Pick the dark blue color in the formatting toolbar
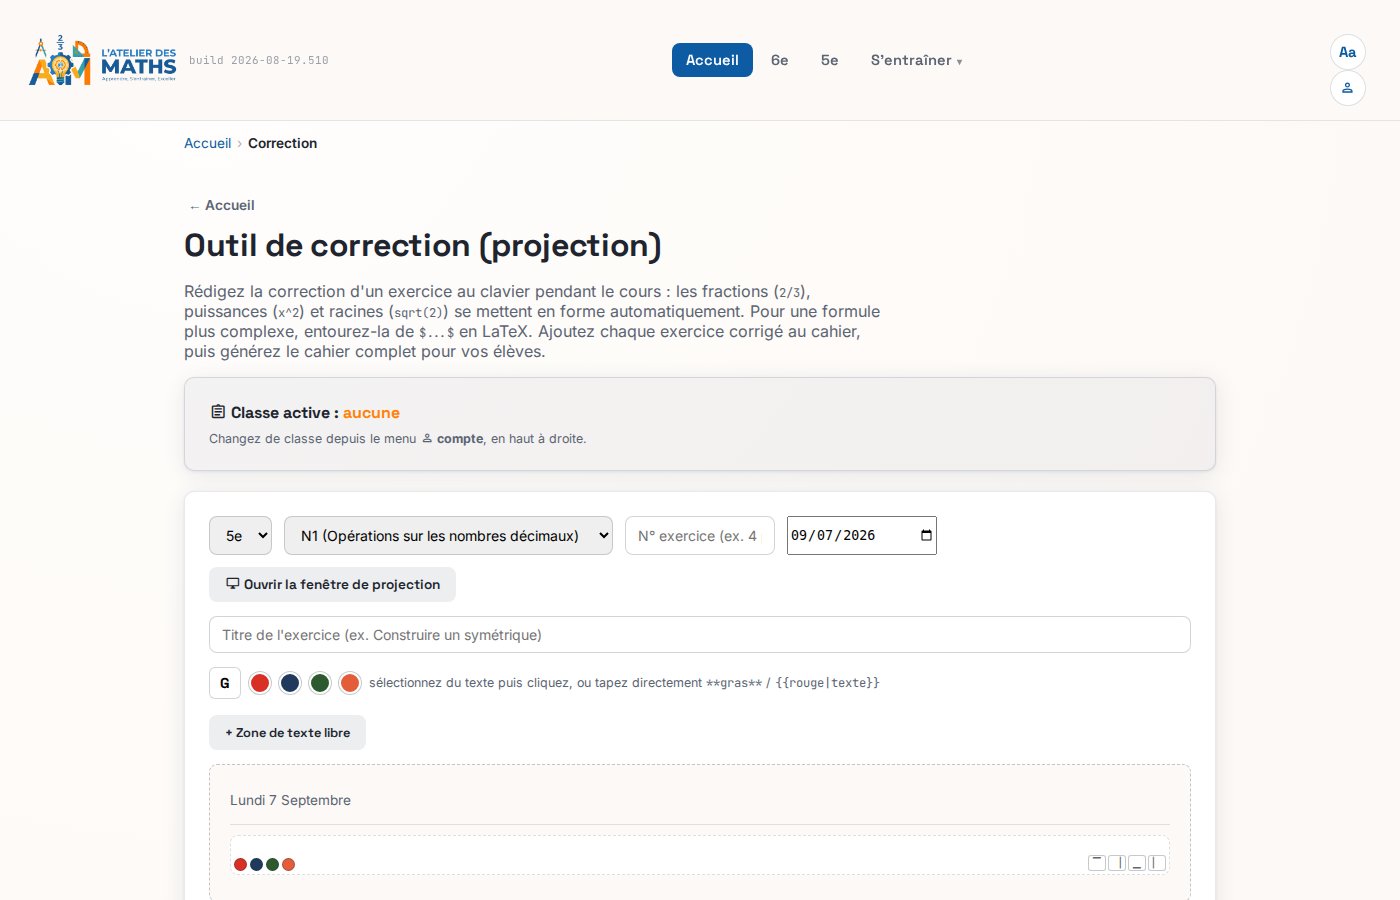Image resolution: width=1400 pixels, height=900 pixels. click(290, 683)
